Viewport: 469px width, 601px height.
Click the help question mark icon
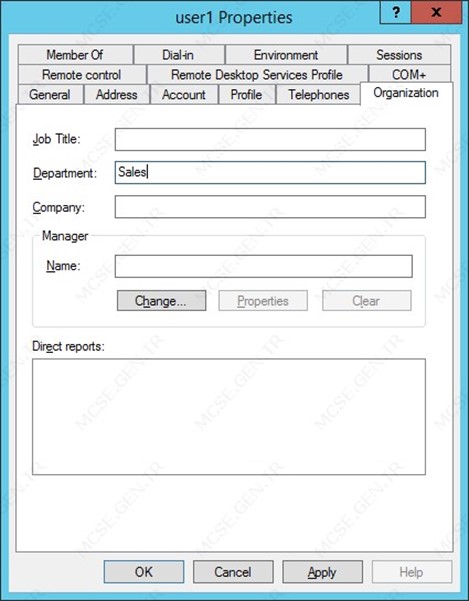pyautogui.click(x=395, y=13)
